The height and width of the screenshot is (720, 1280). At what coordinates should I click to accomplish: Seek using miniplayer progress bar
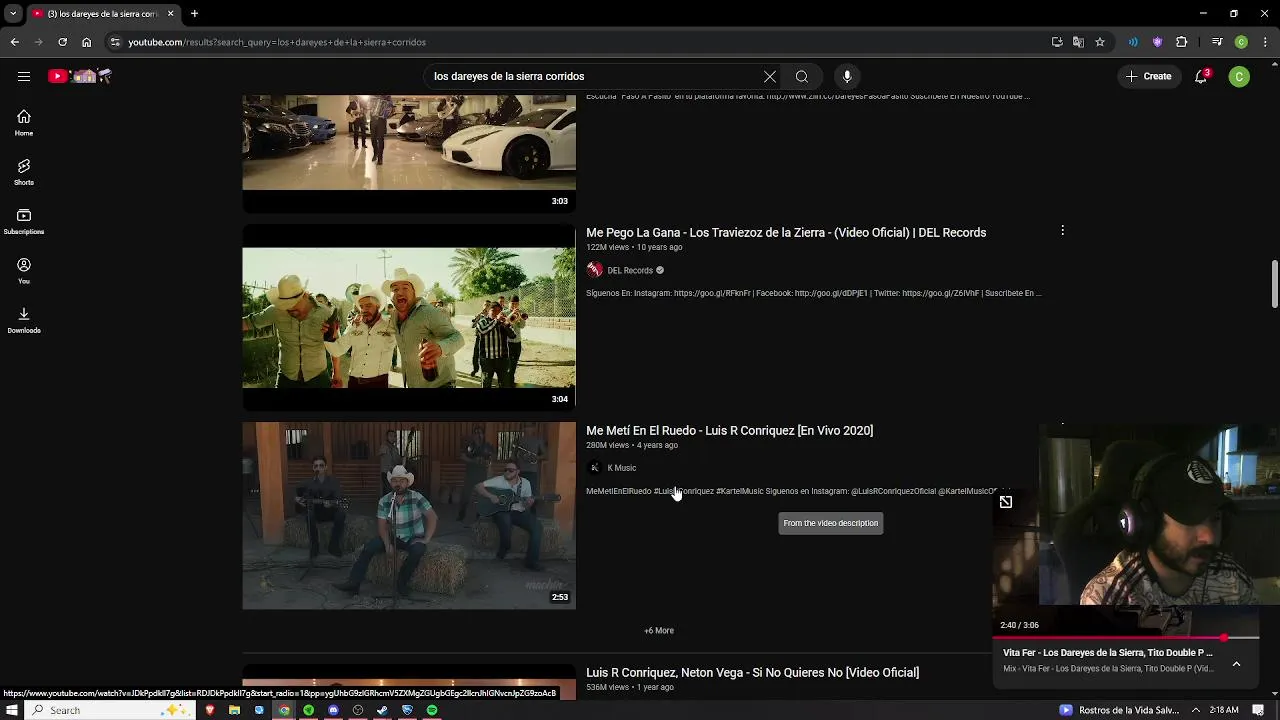point(1125,637)
